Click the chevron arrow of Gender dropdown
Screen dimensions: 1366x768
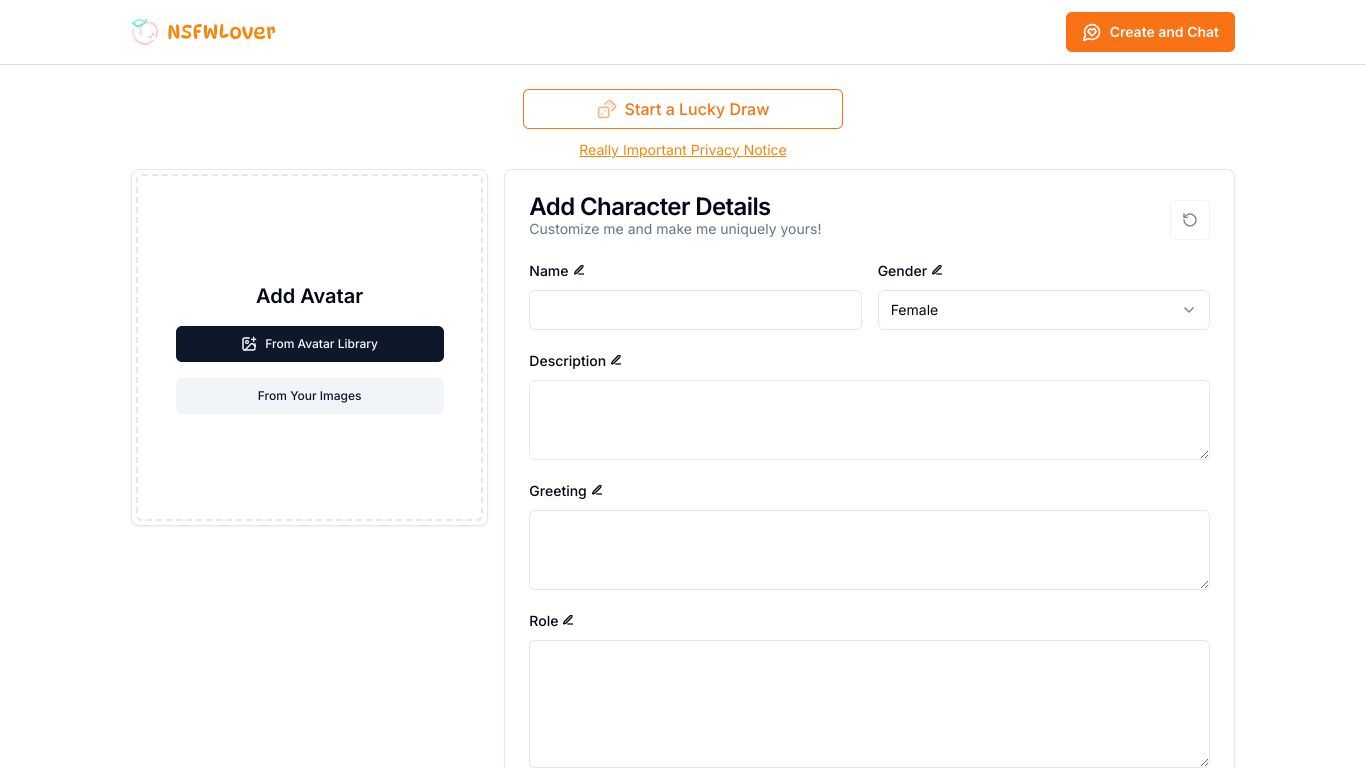1189,310
